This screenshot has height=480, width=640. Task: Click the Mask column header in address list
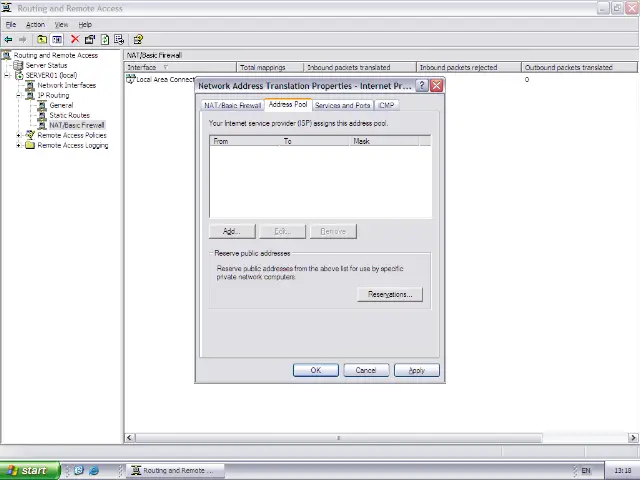[384, 141]
